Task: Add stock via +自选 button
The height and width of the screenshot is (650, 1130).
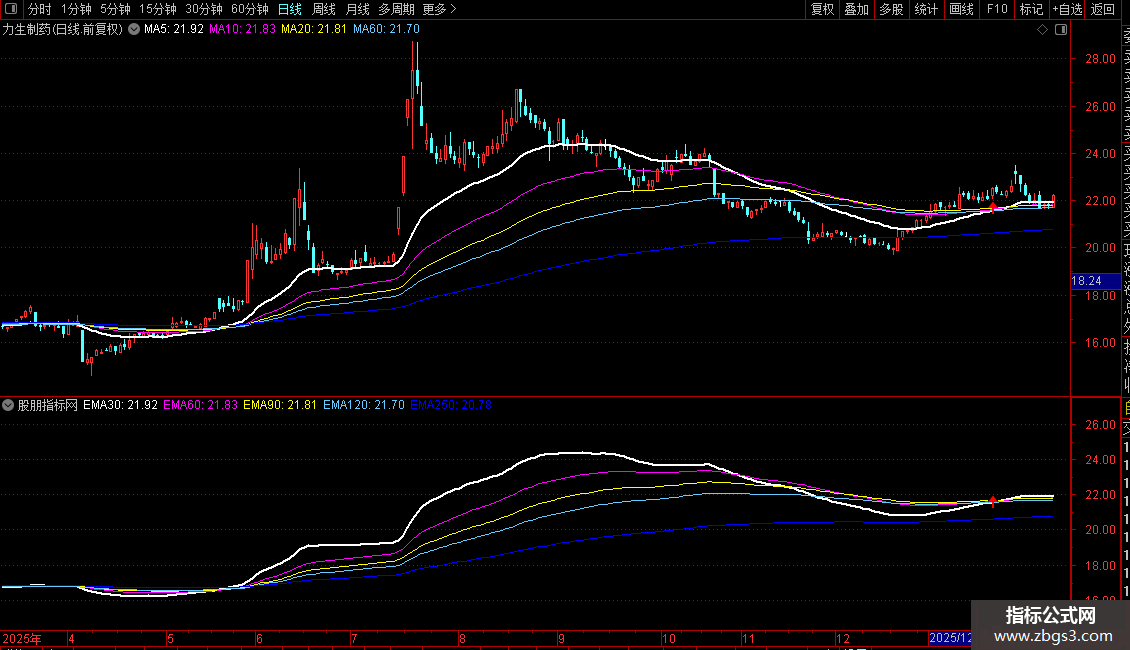Action: tap(1067, 9)
